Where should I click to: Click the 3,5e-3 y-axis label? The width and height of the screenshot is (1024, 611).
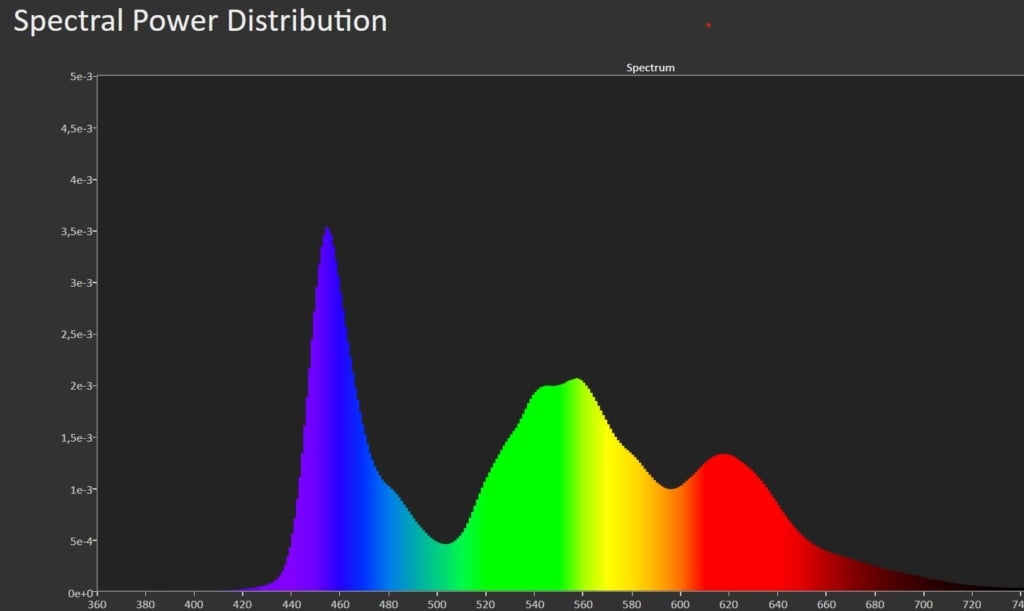[x=77, y=231]
